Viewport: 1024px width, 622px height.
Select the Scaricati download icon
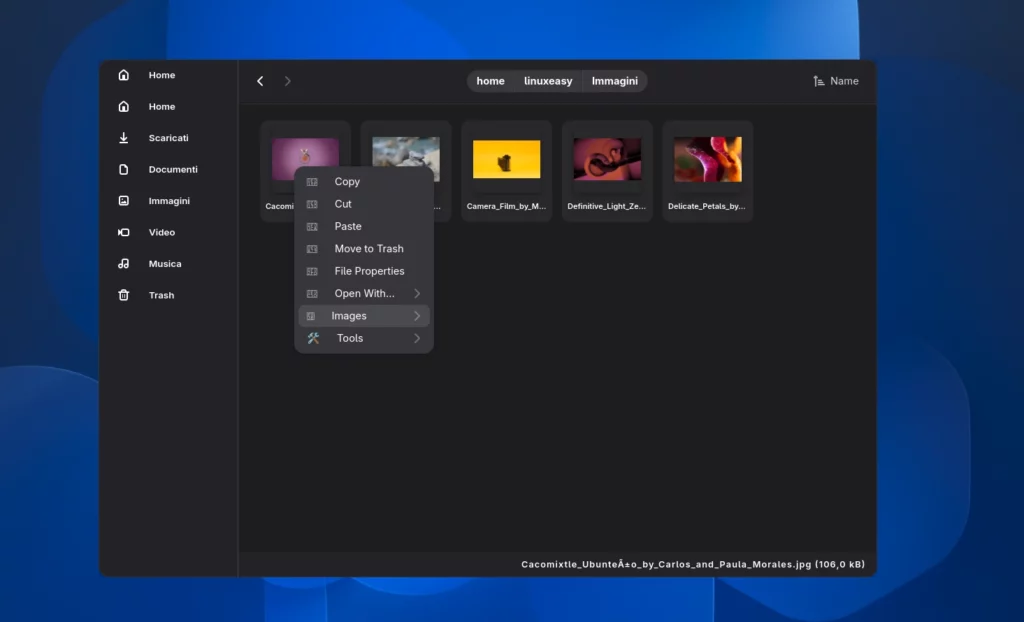pos(124,138)
